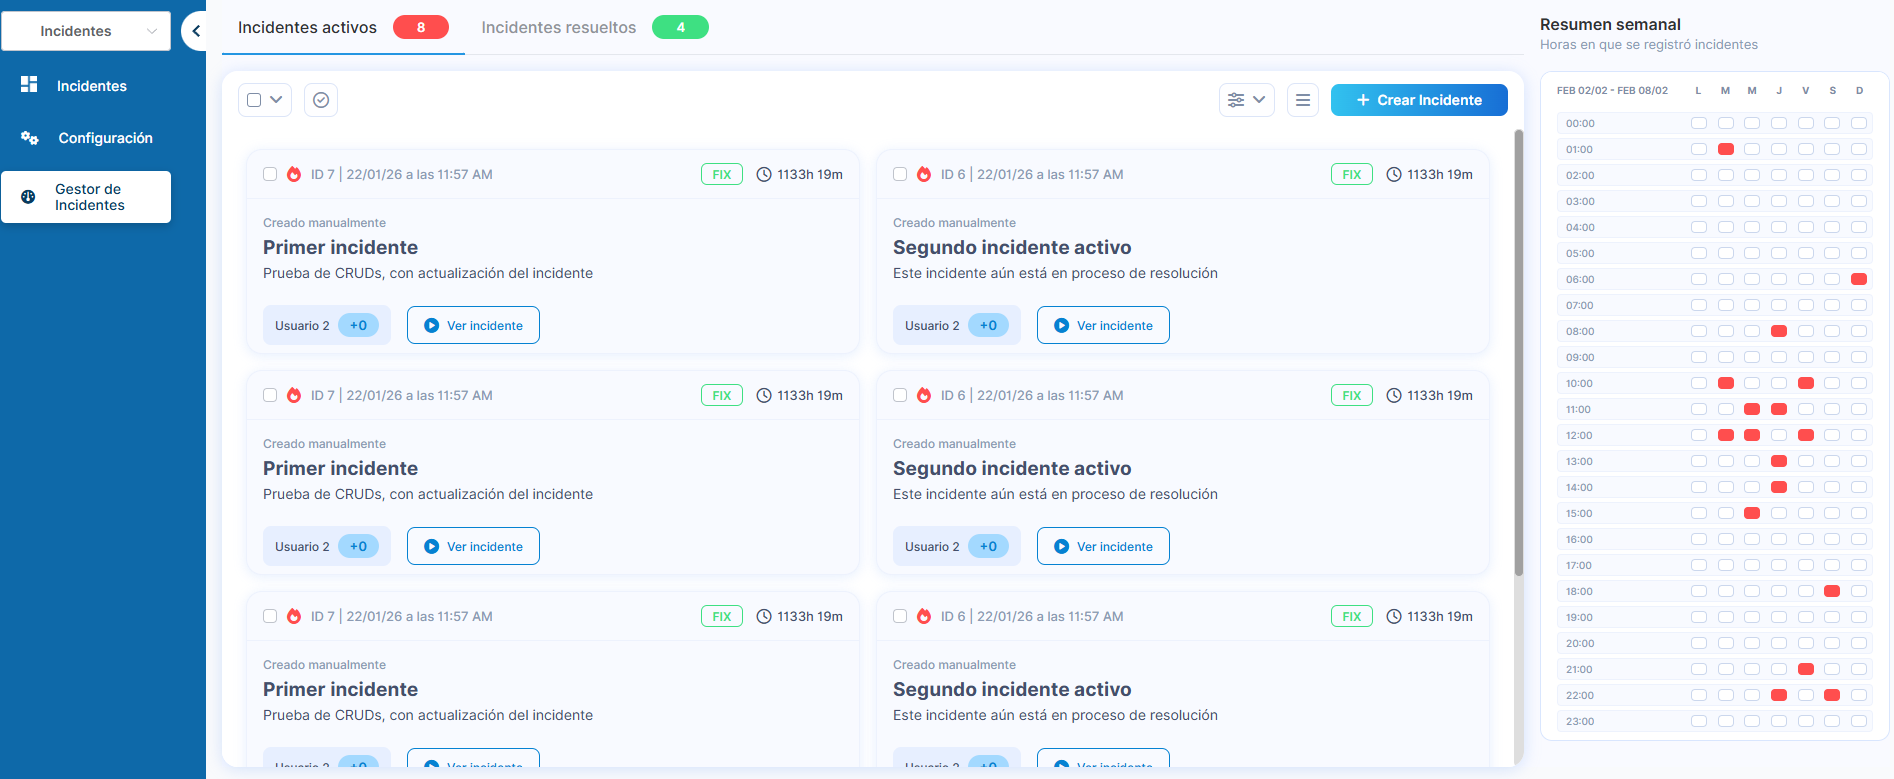1894x779 pixels.
Task: Click the Crear Incidente button
Action: [1419, 100]
